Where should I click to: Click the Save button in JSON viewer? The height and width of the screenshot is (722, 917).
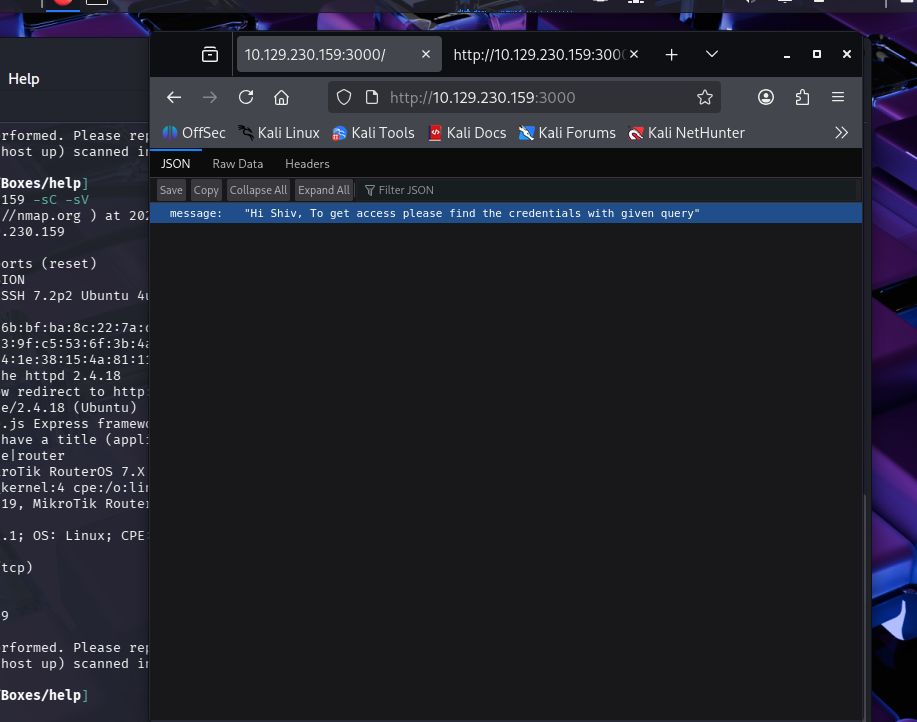coord(171,190)
